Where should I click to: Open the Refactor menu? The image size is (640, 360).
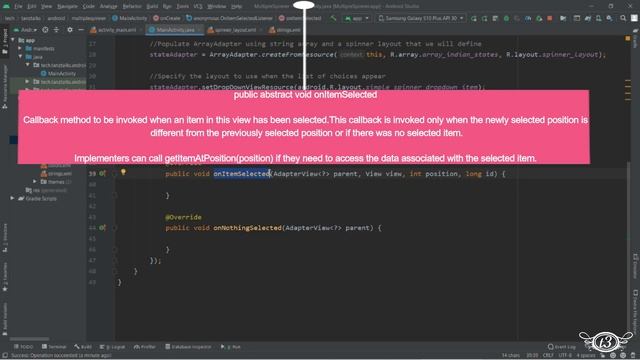point(132,6)
